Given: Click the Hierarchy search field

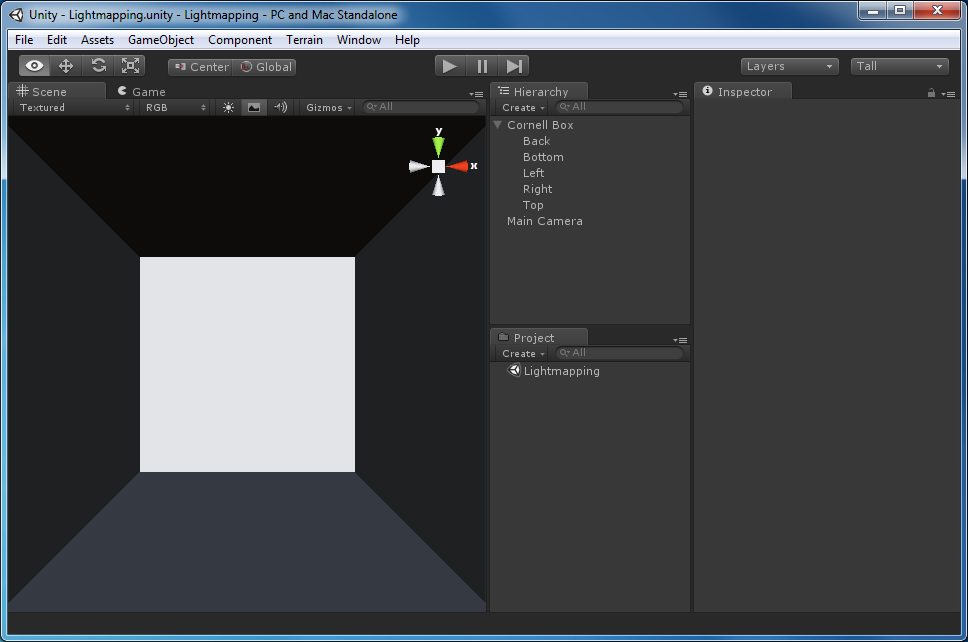Looking at the screenshot, I should pyautogui.click(x=619, y=107).
